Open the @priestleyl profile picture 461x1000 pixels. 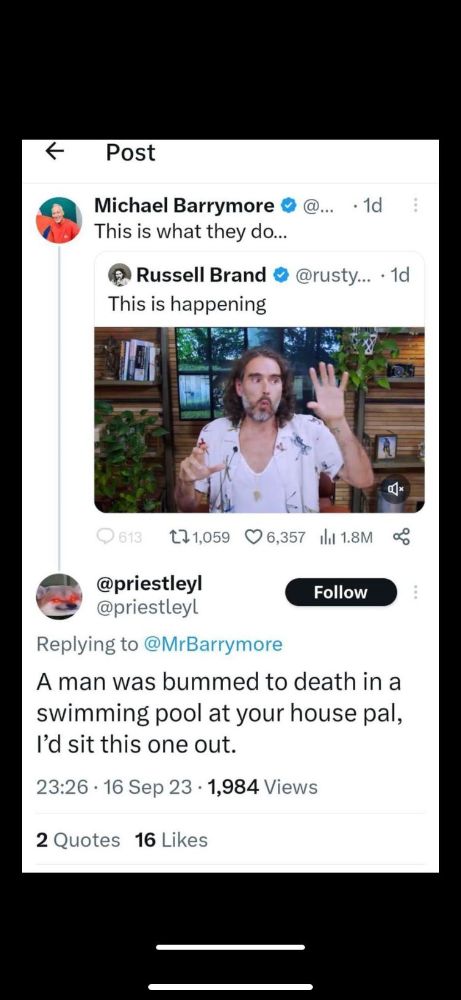[x=59, y=596]
